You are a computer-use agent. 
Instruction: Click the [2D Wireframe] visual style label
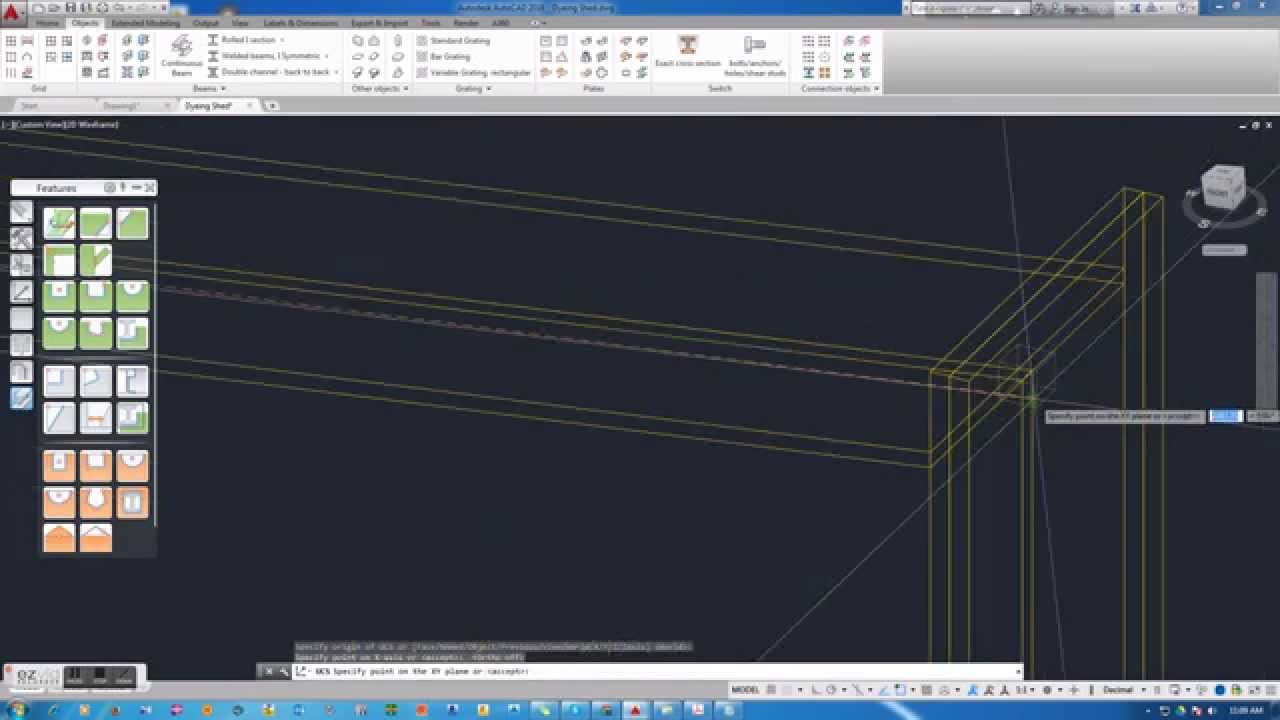coord(92,125)
